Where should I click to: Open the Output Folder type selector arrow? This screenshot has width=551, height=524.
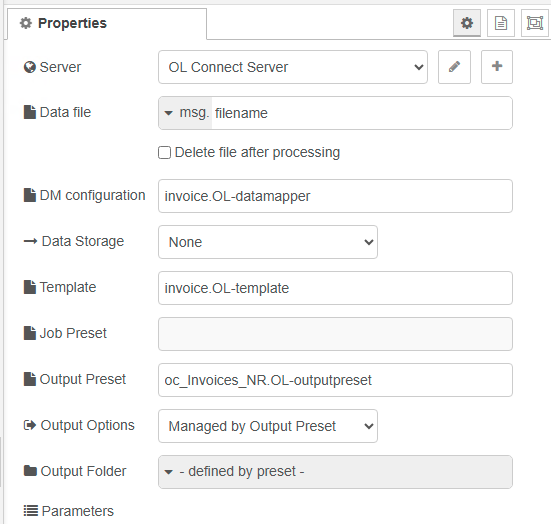tap(169, 472)
